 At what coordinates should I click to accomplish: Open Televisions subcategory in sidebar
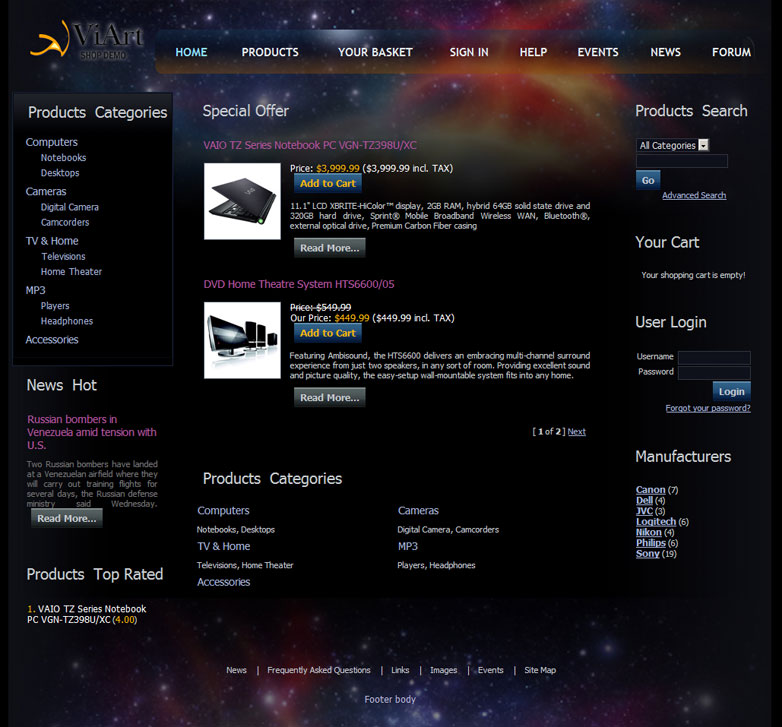[63, 256]
